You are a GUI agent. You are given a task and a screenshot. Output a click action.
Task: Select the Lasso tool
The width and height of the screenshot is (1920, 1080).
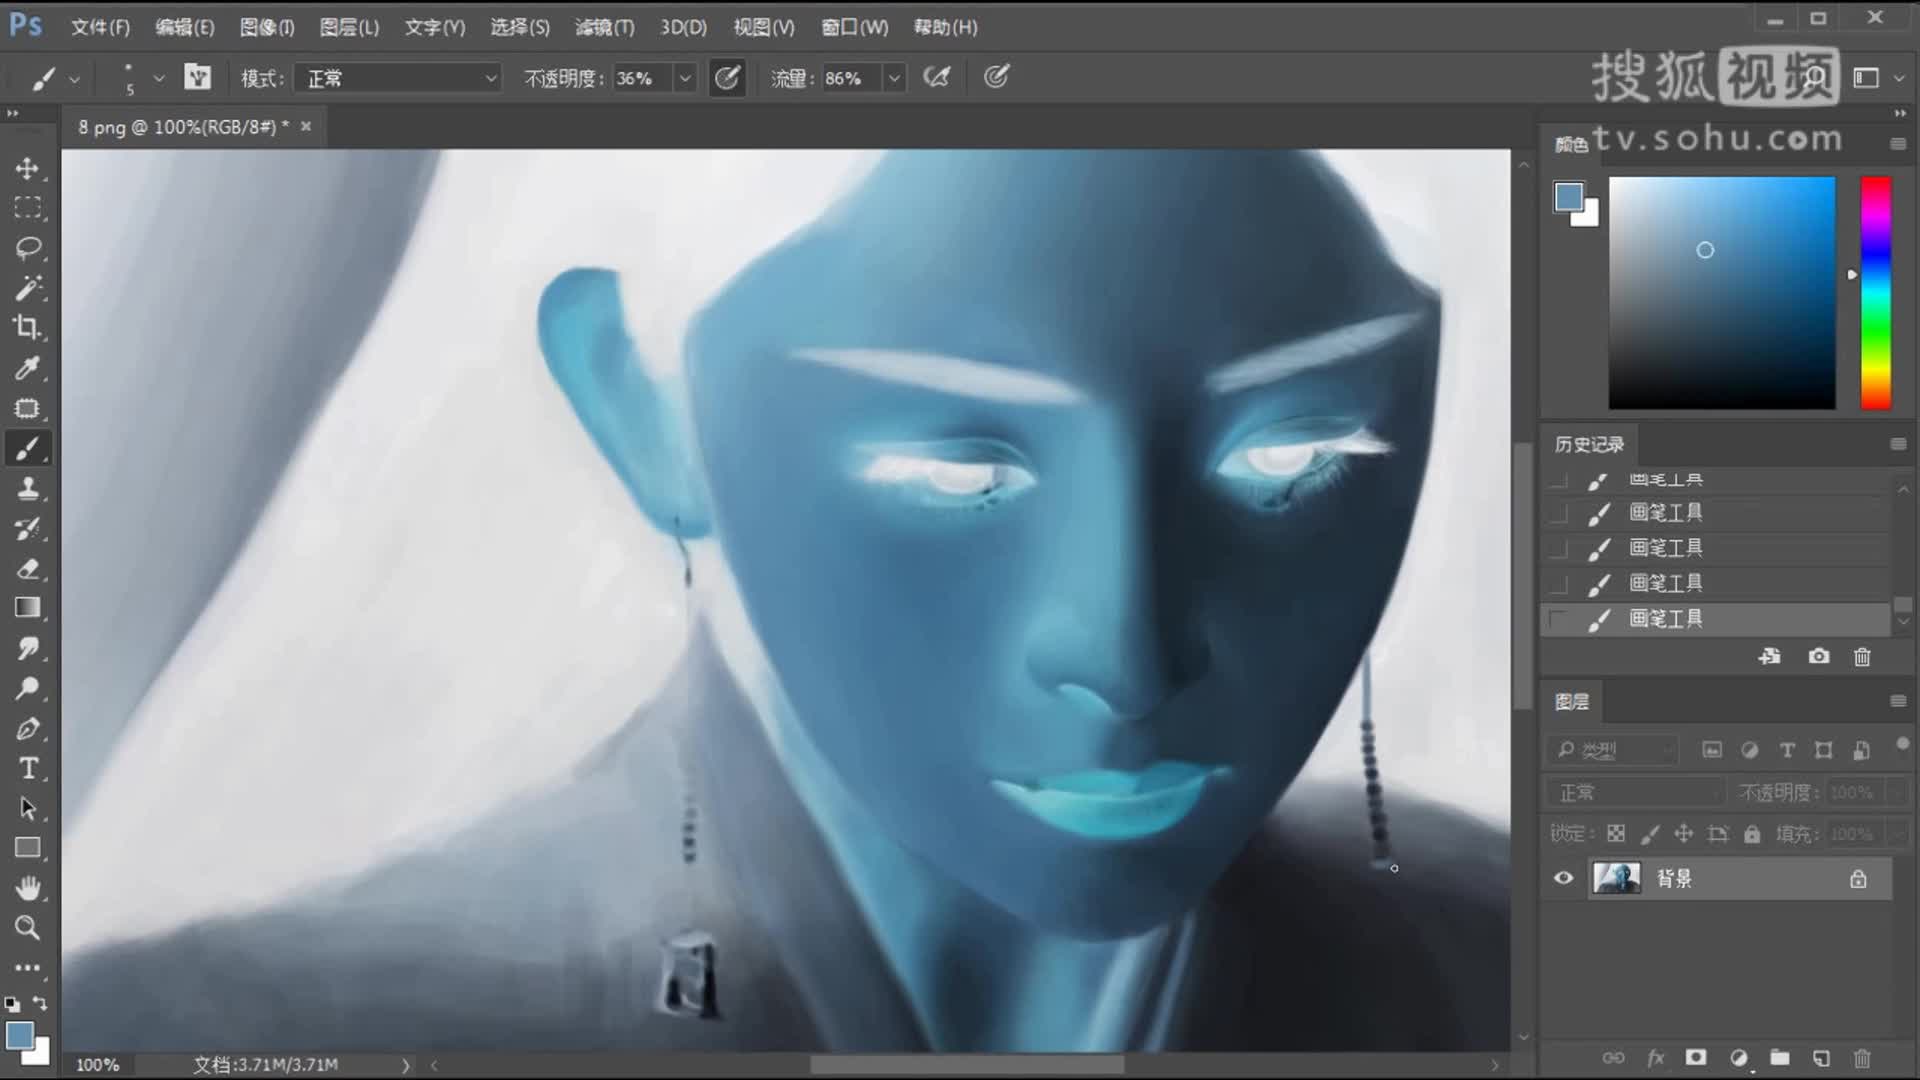pyautogui.click(x=28, y=248)
